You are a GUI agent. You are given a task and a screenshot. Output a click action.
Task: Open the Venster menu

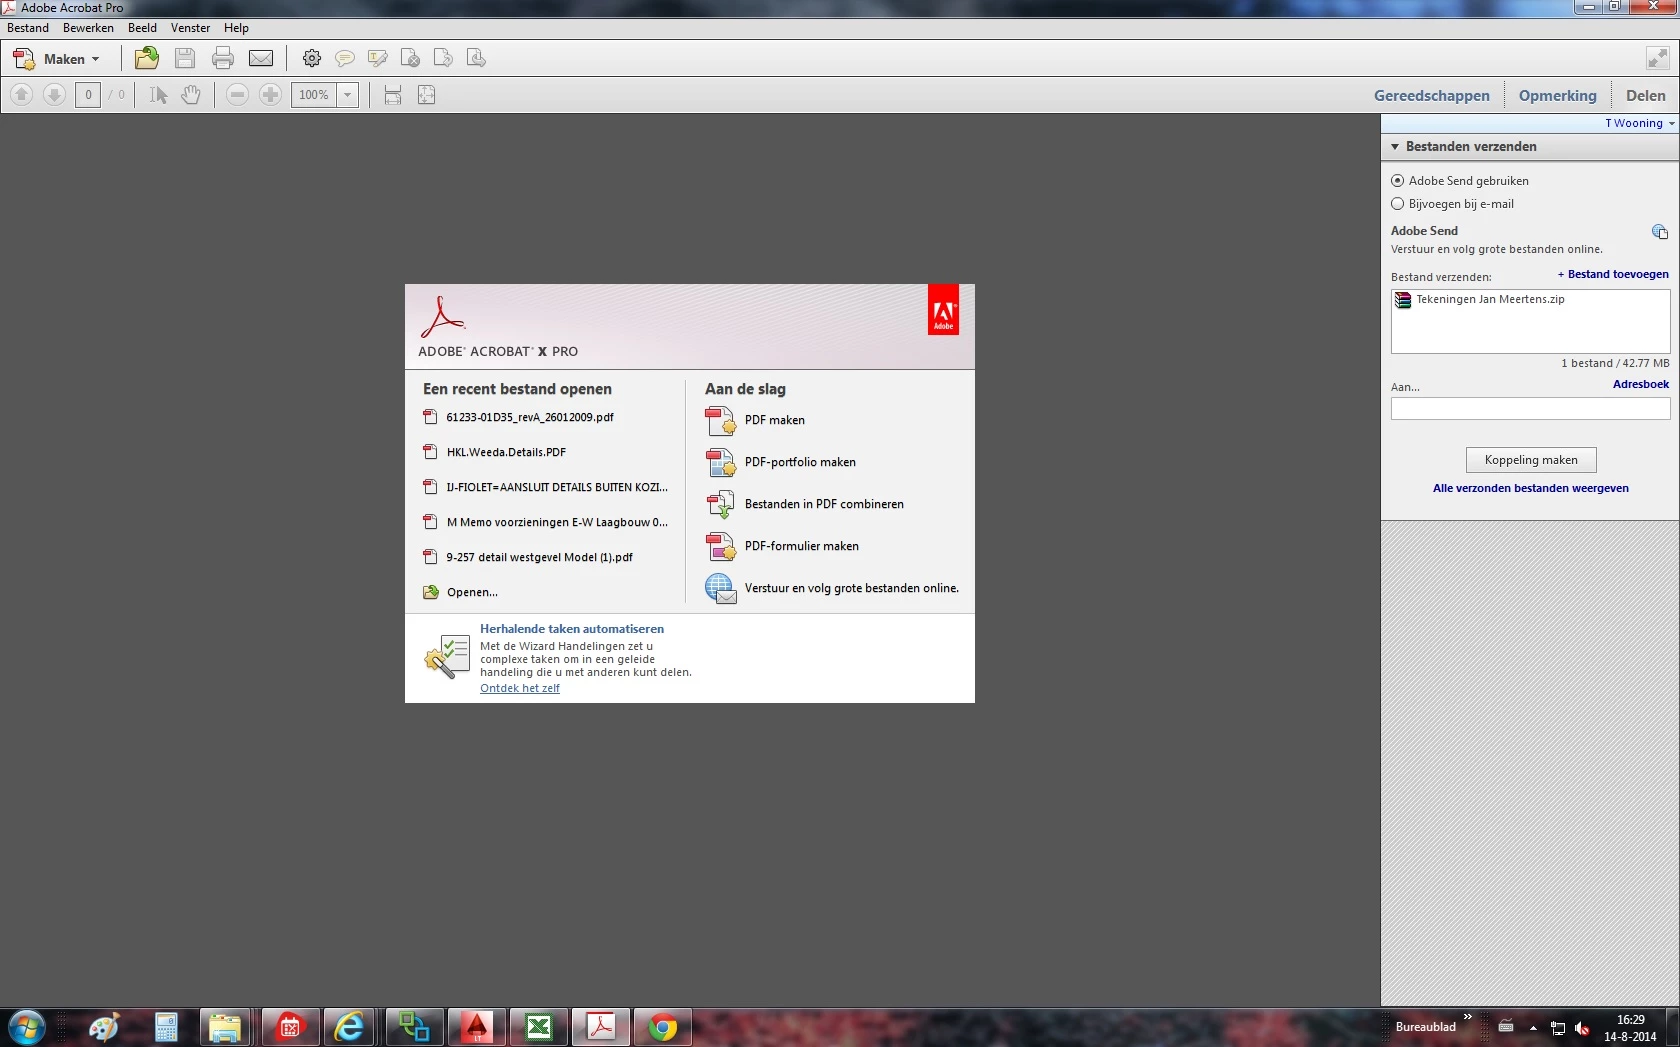click(190, 28)
